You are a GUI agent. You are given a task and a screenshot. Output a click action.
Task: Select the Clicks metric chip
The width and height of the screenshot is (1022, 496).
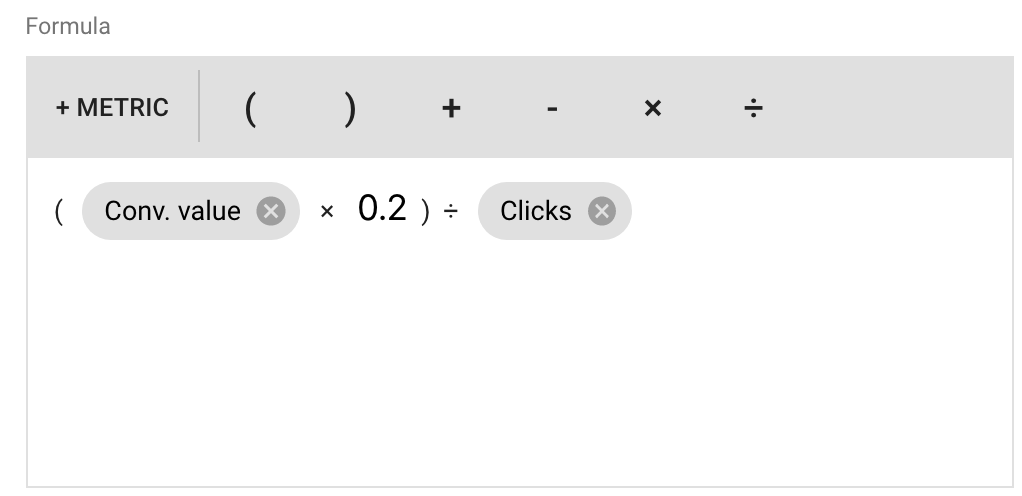[536, 211]
